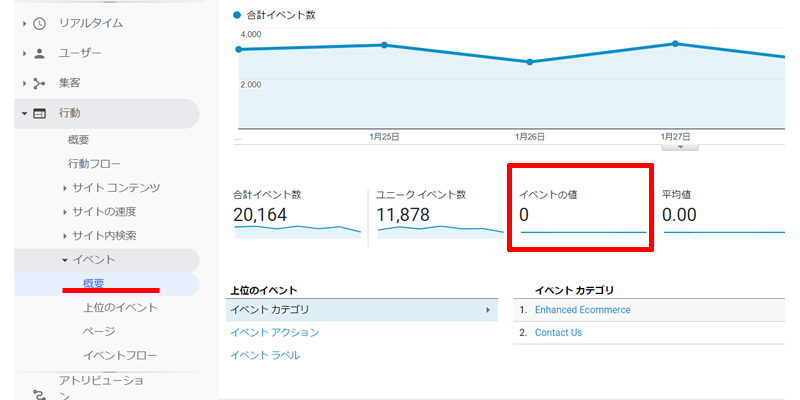Open 上位のイベント report in sidebar

[120, 308]
